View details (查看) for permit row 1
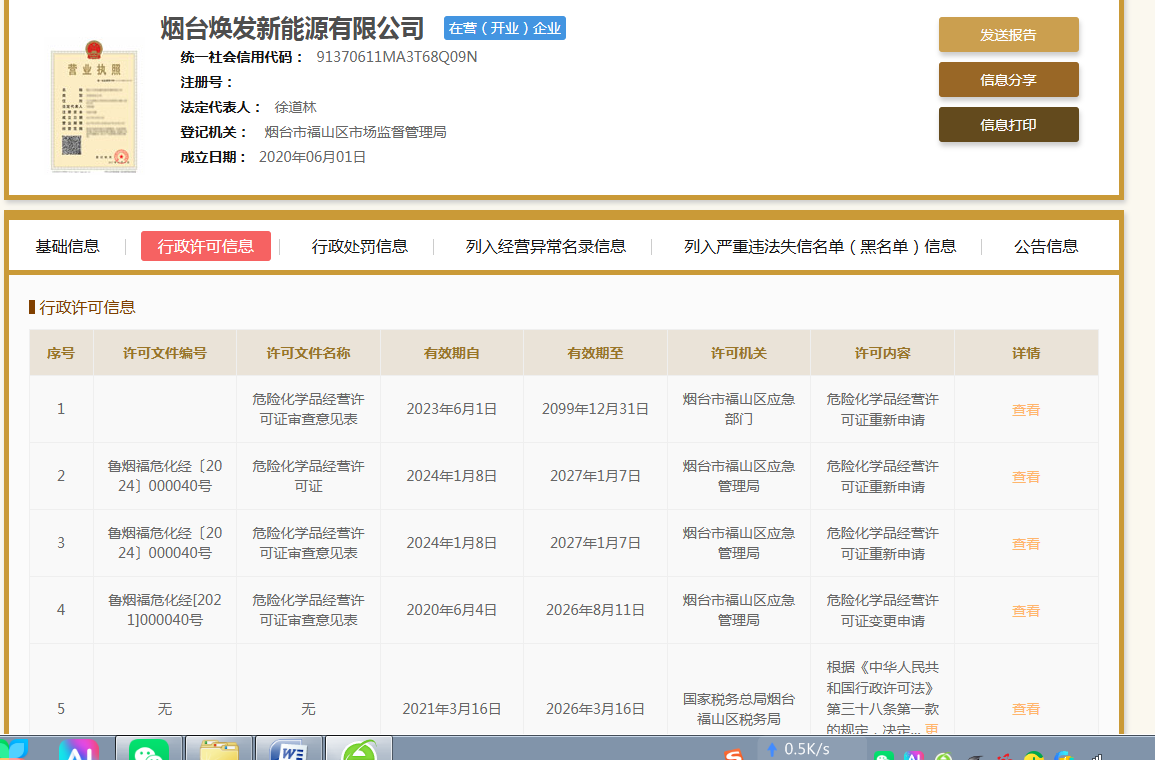The height and width of the screenshot is (760, 1155). point(1026,409)
